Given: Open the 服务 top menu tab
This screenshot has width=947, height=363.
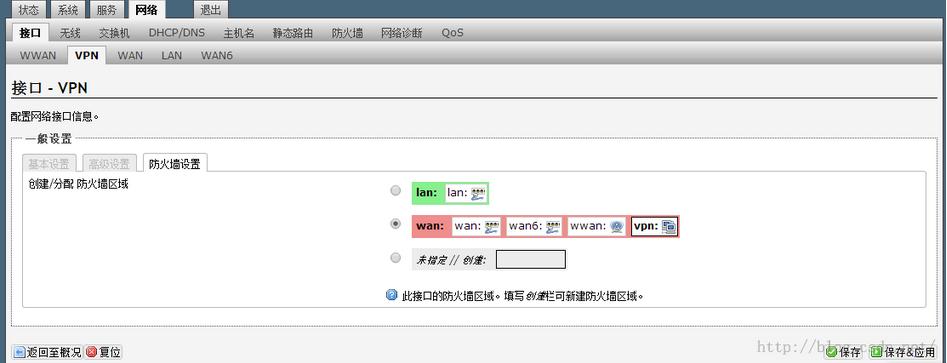Looking at the screenshot, I should 106,10.
